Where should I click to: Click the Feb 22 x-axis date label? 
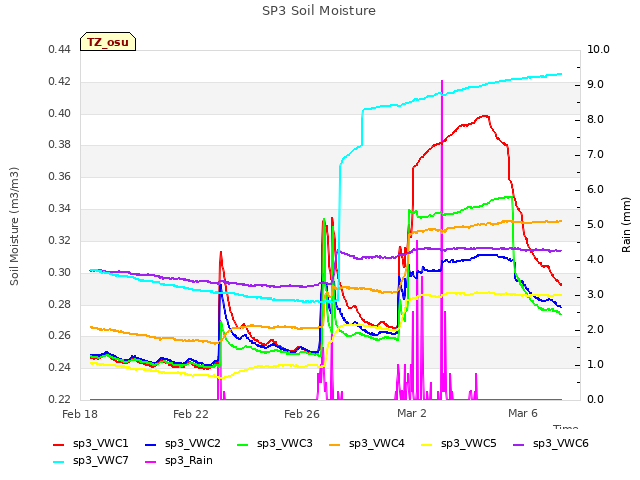click(191, 414)
